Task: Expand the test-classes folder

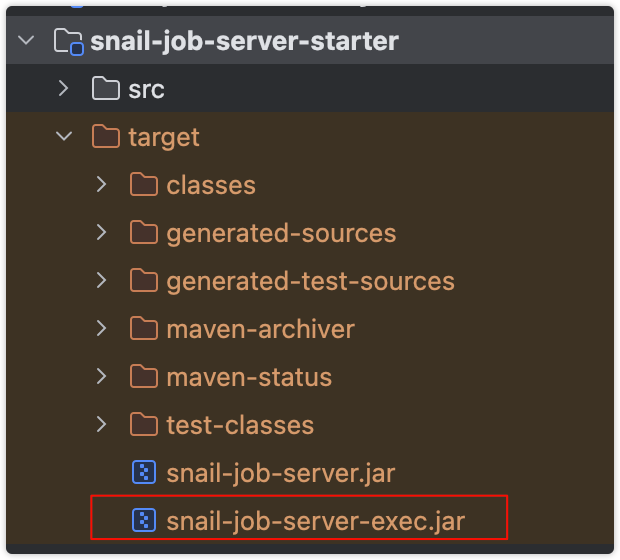Action: pos(101,424)
